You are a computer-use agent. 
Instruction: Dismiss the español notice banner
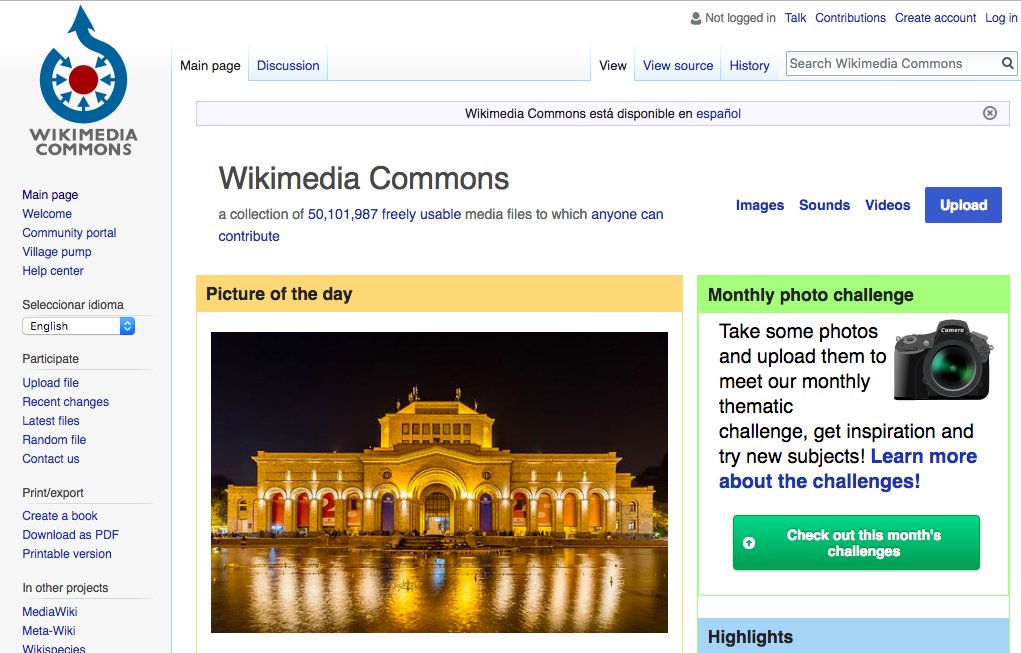(989, 113)
